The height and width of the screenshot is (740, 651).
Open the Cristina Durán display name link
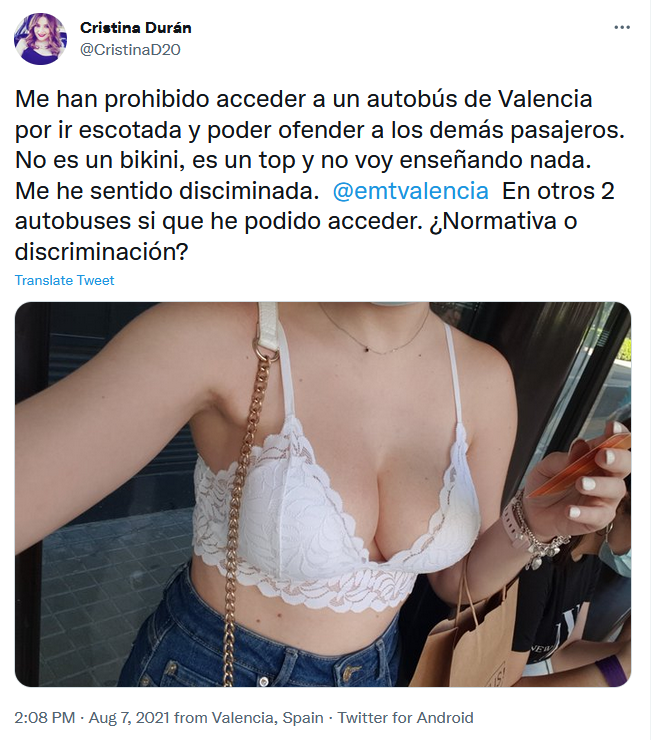click(136, 28)
